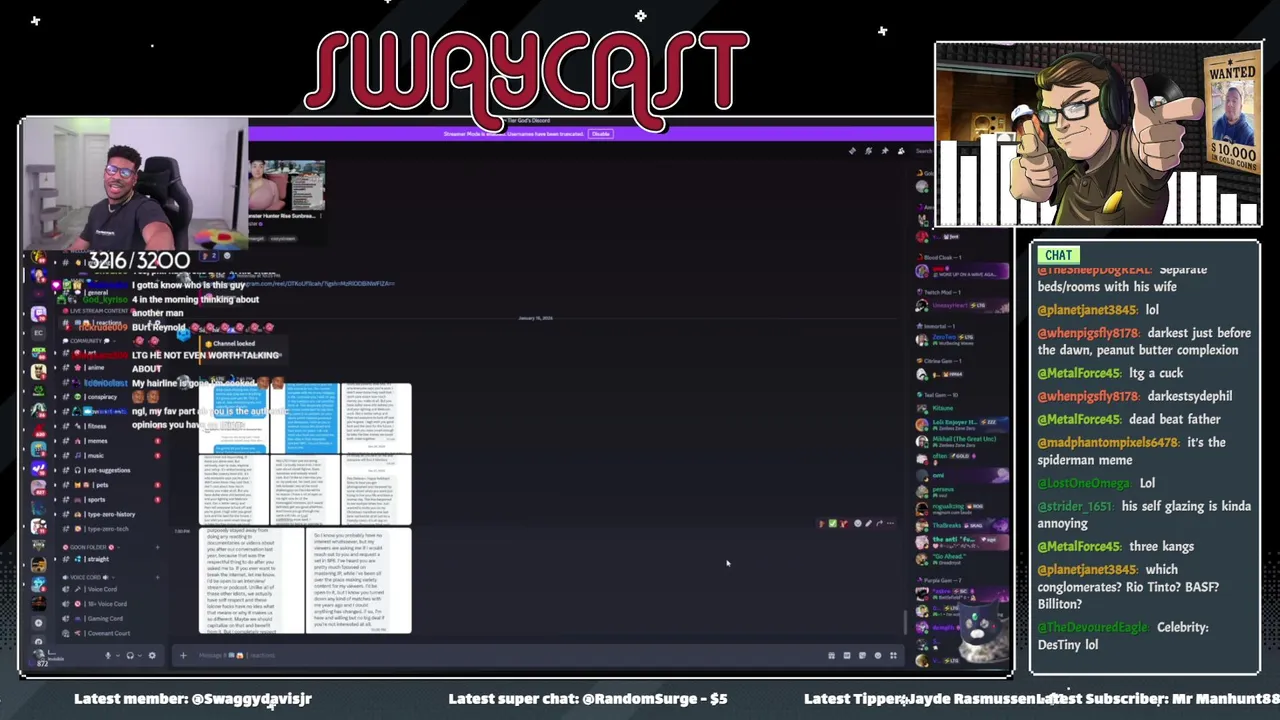Click member omi in the member list
Screen dimensions: 1280x720
(960, 476)
